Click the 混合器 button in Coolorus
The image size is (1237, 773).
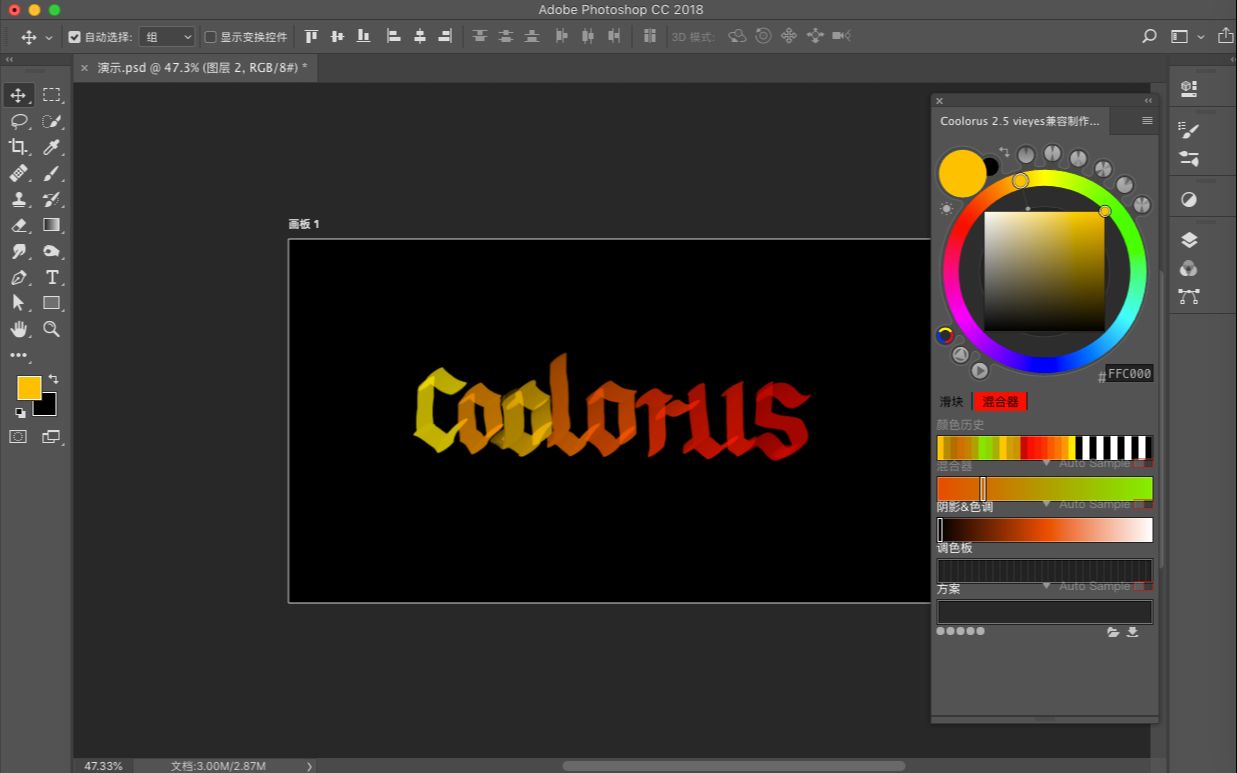pyautogui.click(x=999, y=401)
